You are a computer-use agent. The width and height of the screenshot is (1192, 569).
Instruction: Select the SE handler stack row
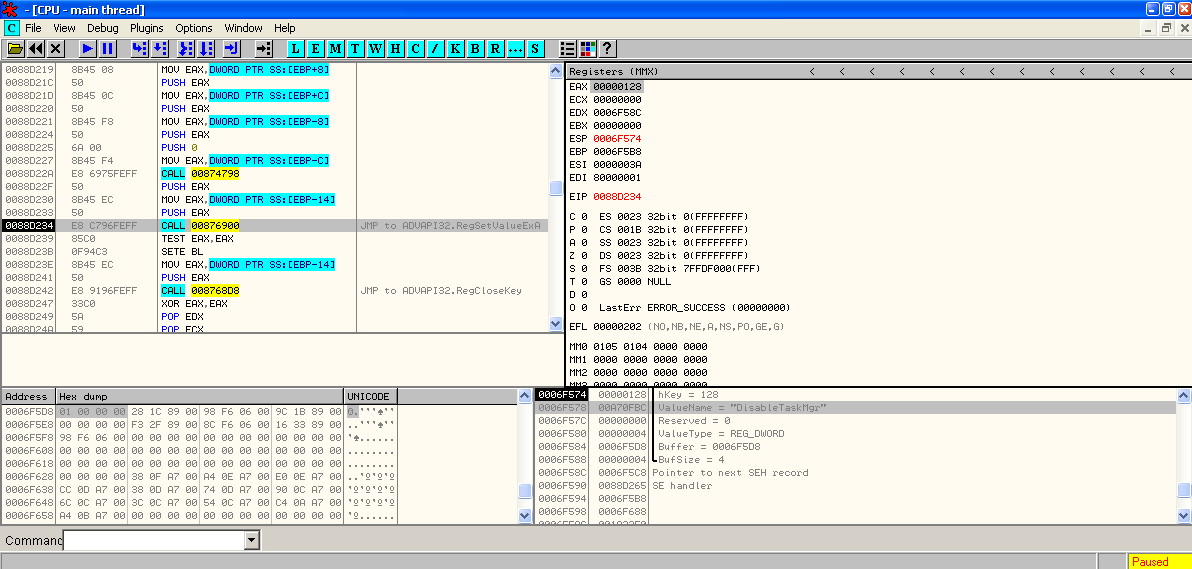tap(856, 485)
